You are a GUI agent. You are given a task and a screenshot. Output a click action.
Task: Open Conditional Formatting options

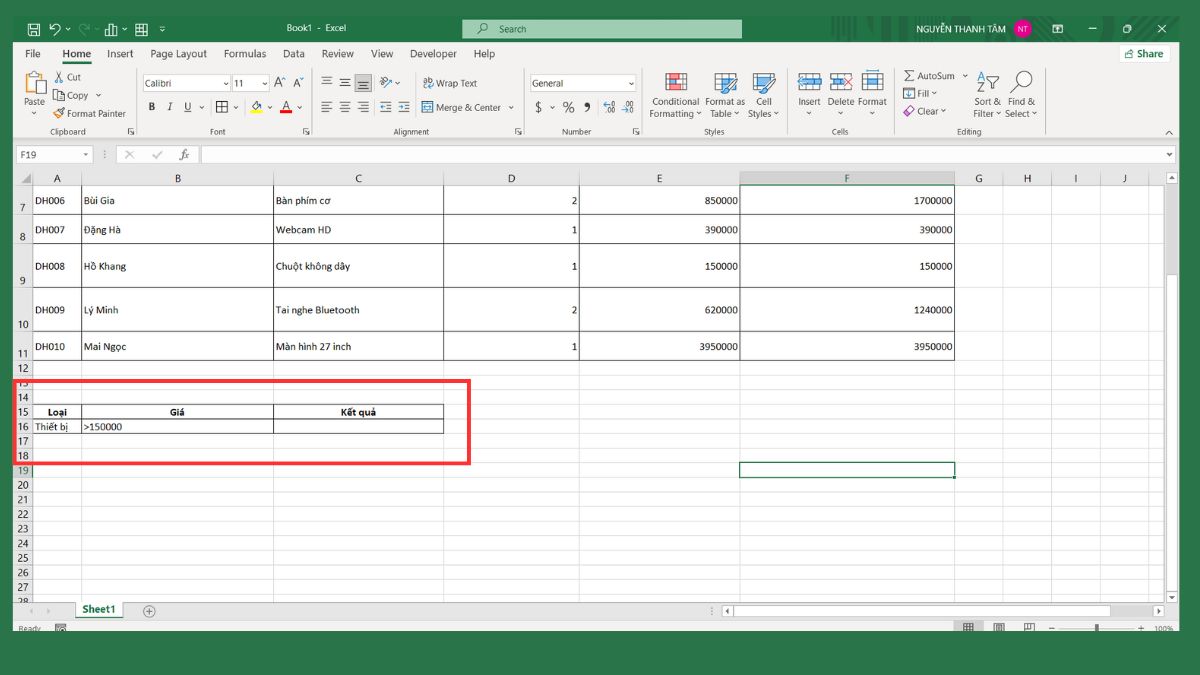coord(675,96)
